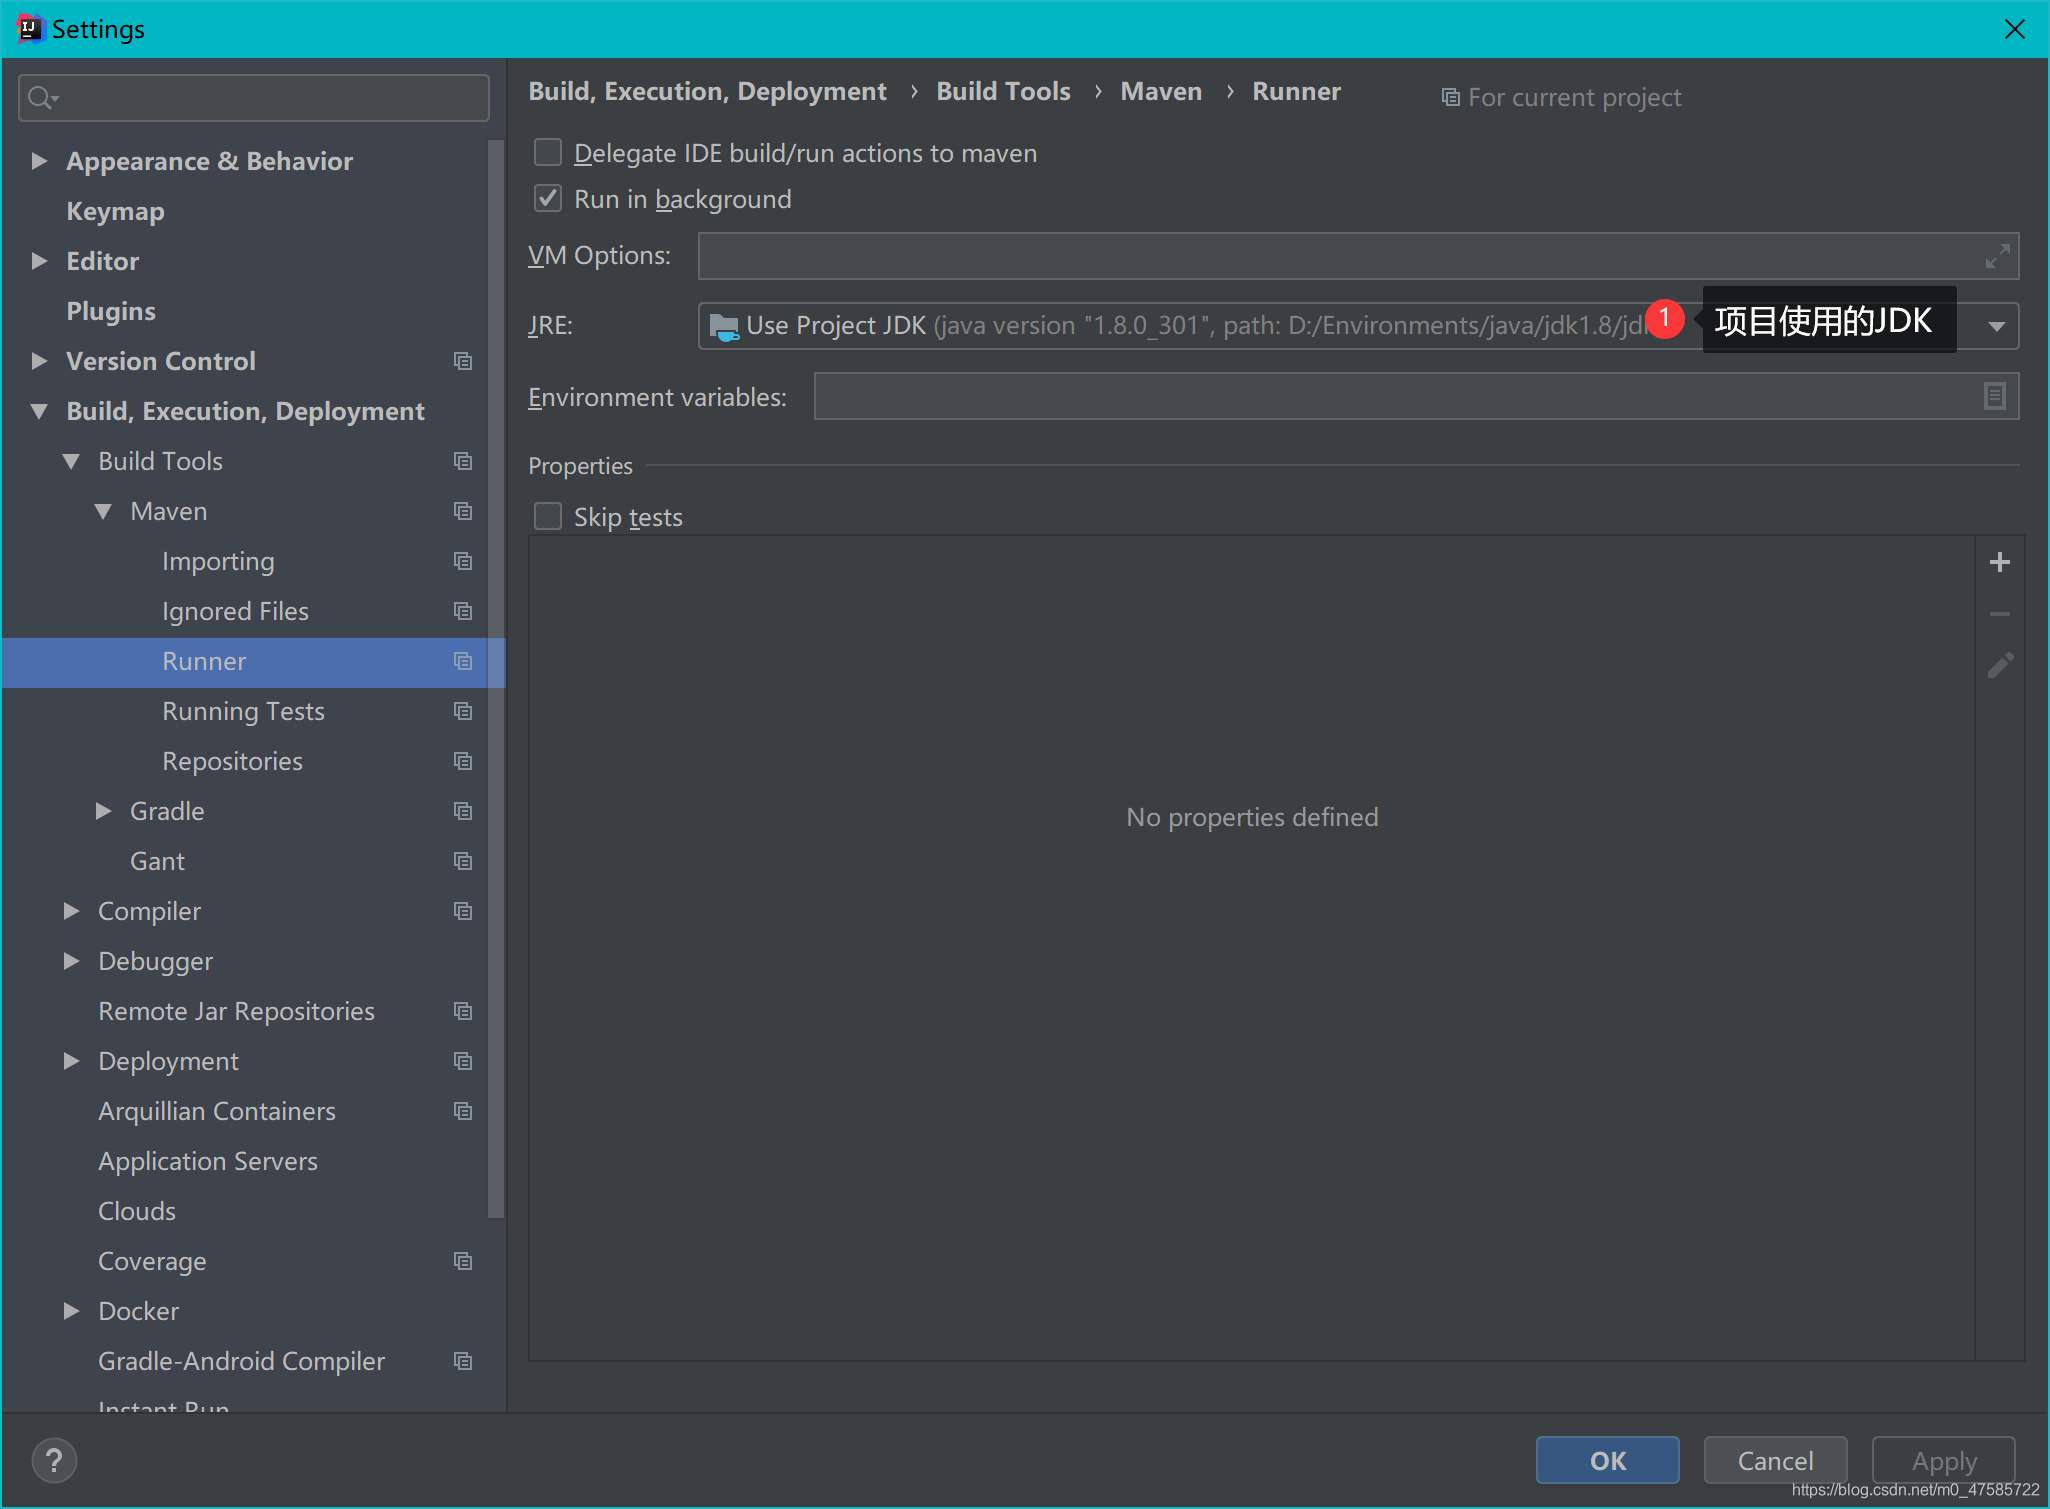Screen dimensions: 2050x1509
Task: Open Running Tests settings page
Action: coord(243,711)
